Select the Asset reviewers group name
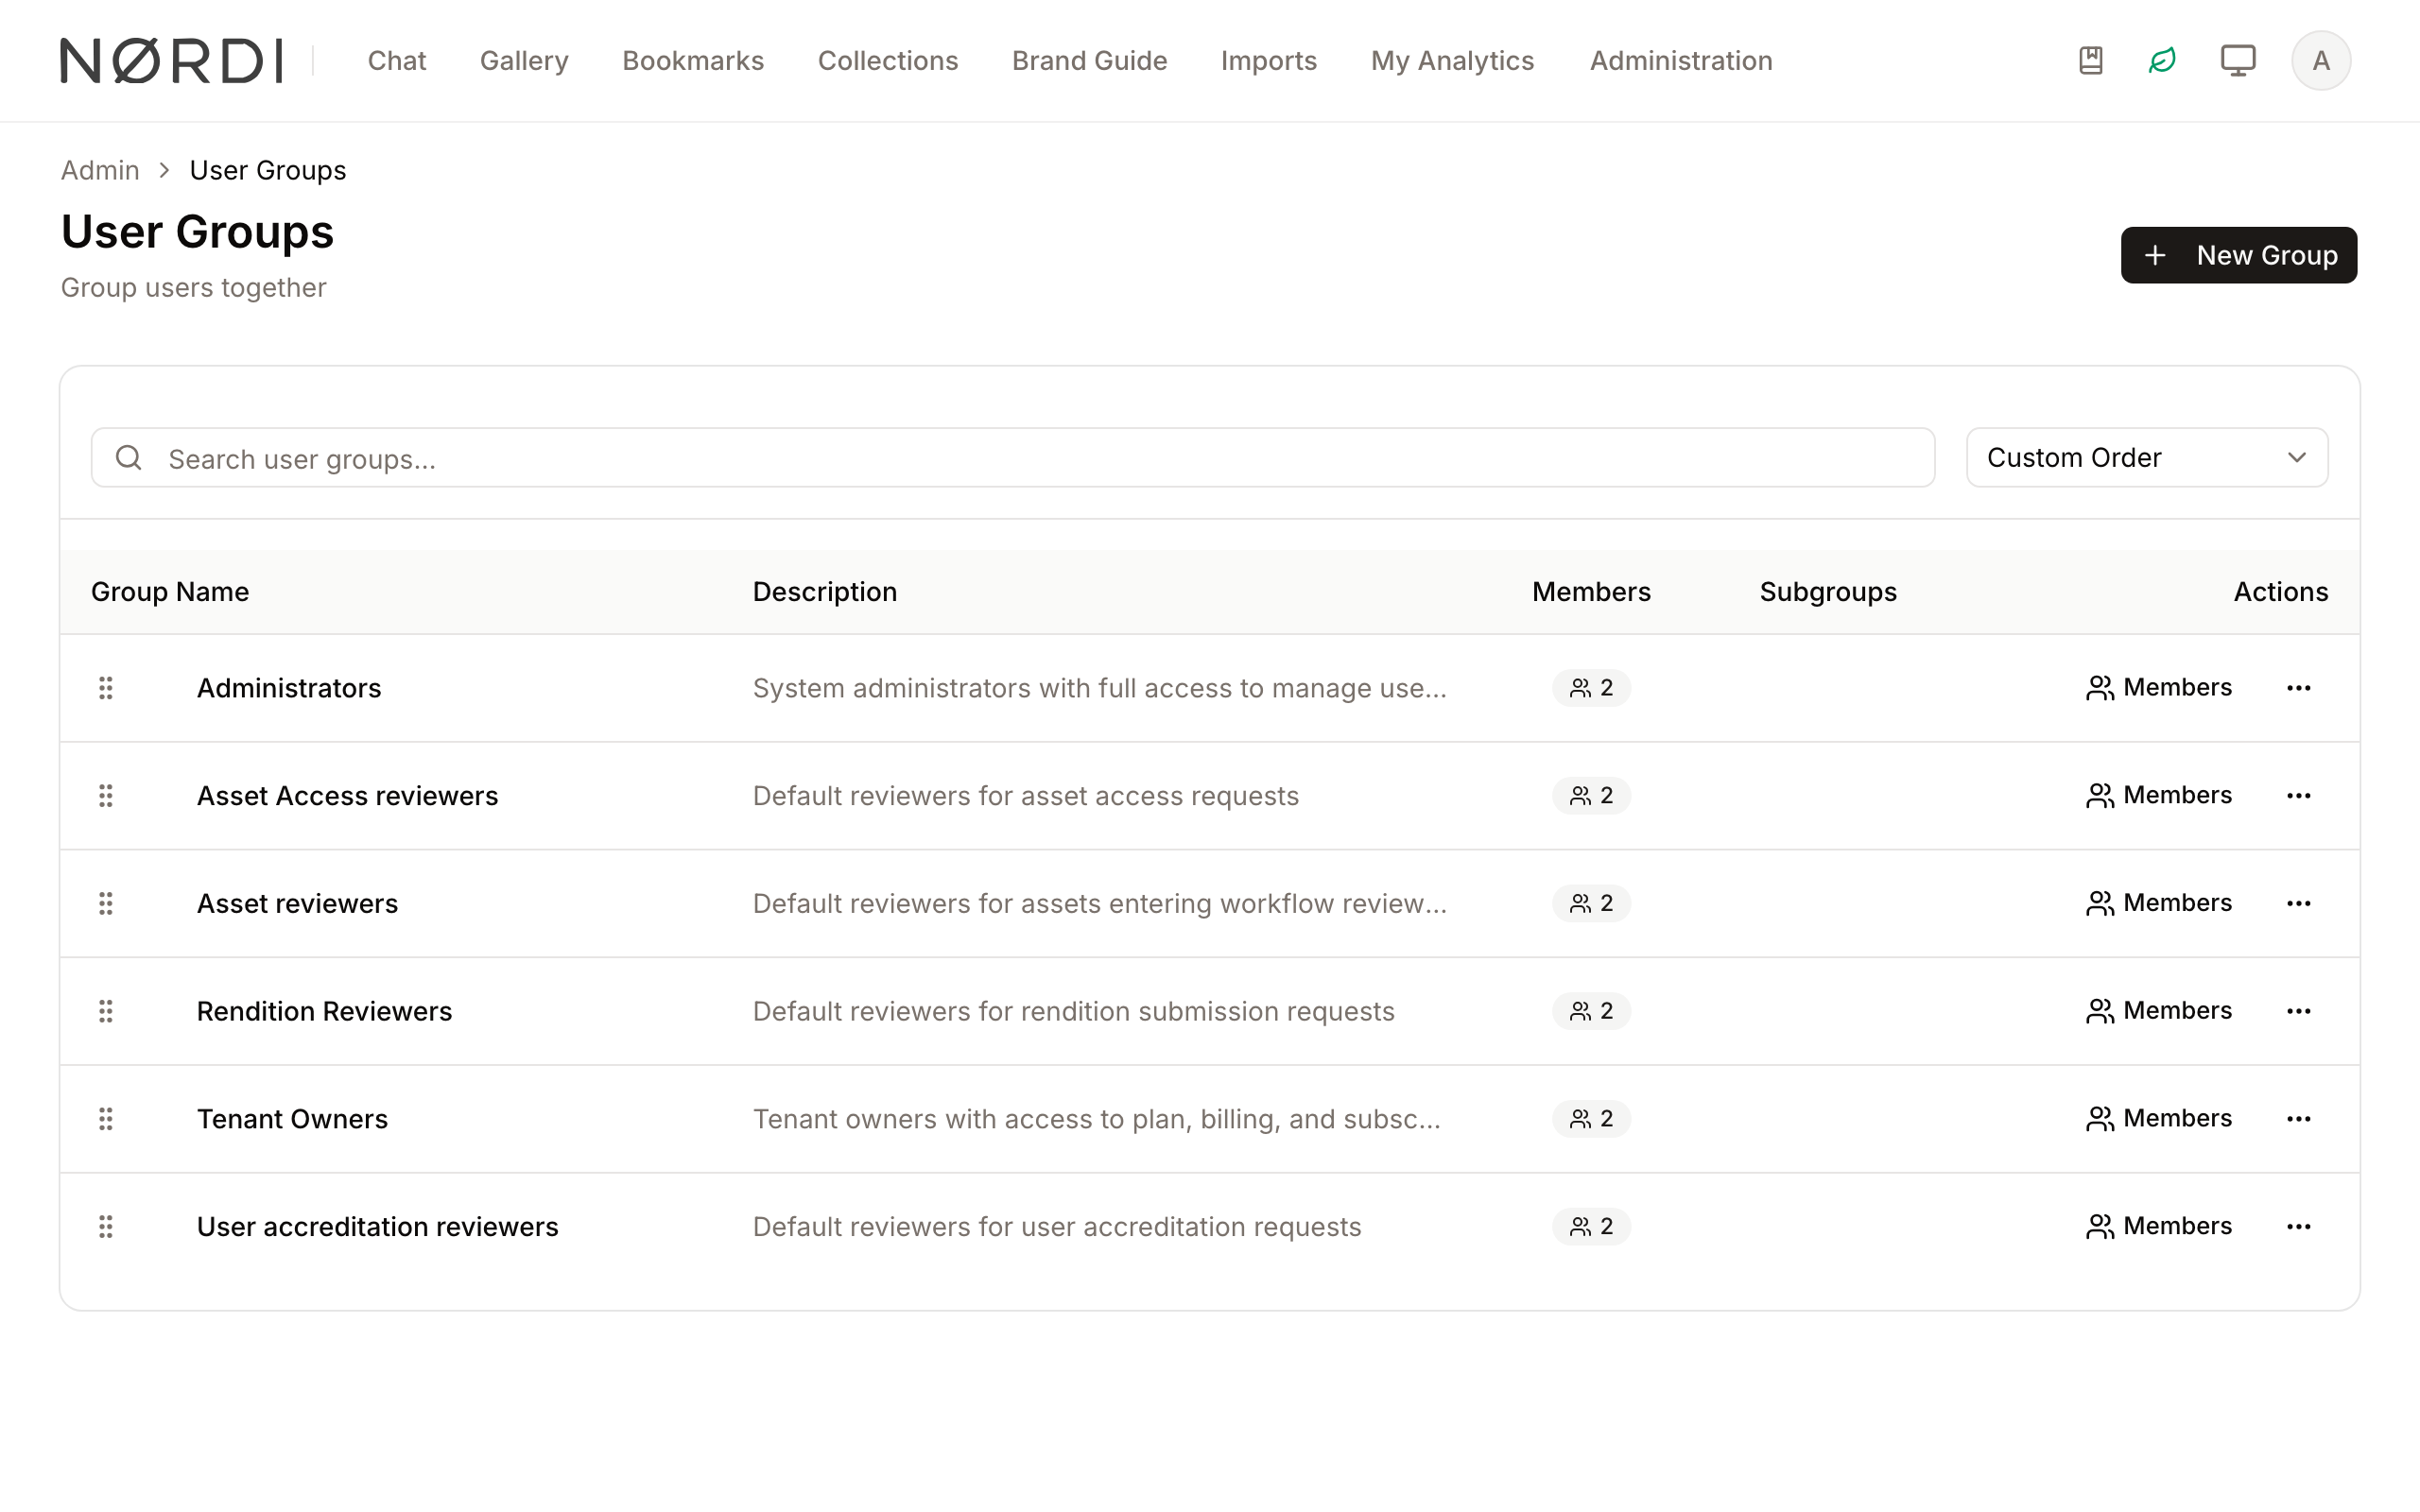Viewport: 2420px width, 1512px height. pos(297,904)
